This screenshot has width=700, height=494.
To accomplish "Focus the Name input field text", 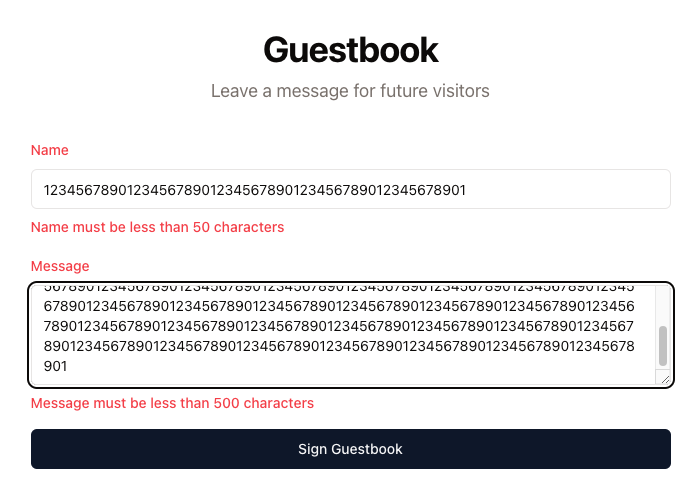I will click(254, 190).
